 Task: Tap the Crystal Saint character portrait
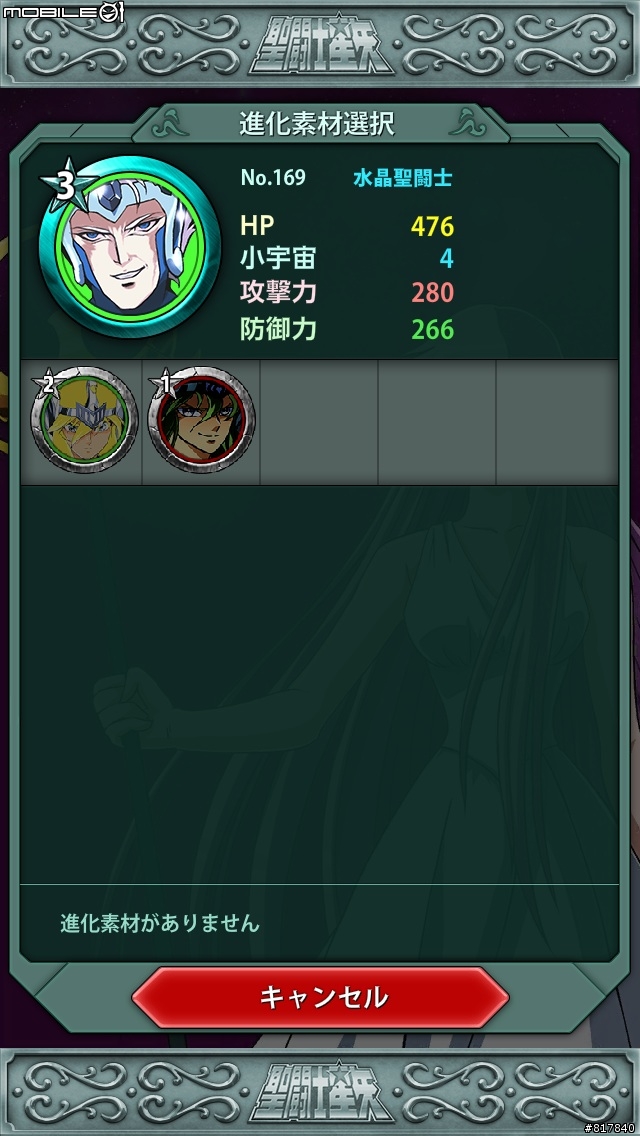[x=130, y=246]
